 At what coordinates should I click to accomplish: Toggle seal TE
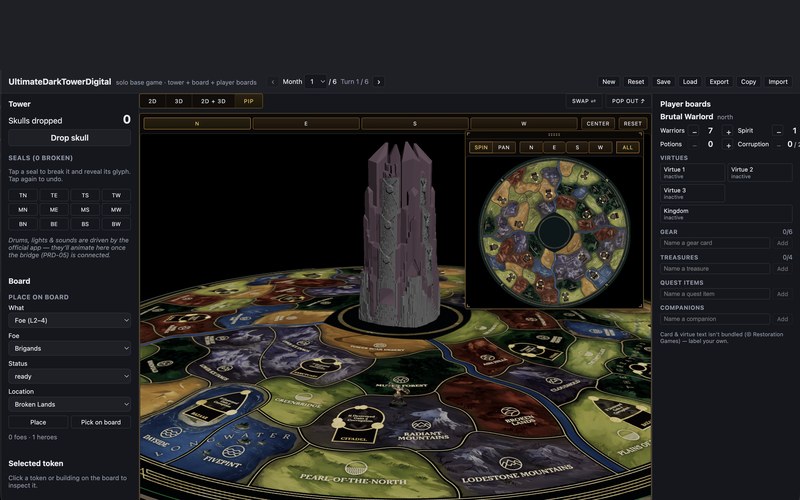(54, 195)
